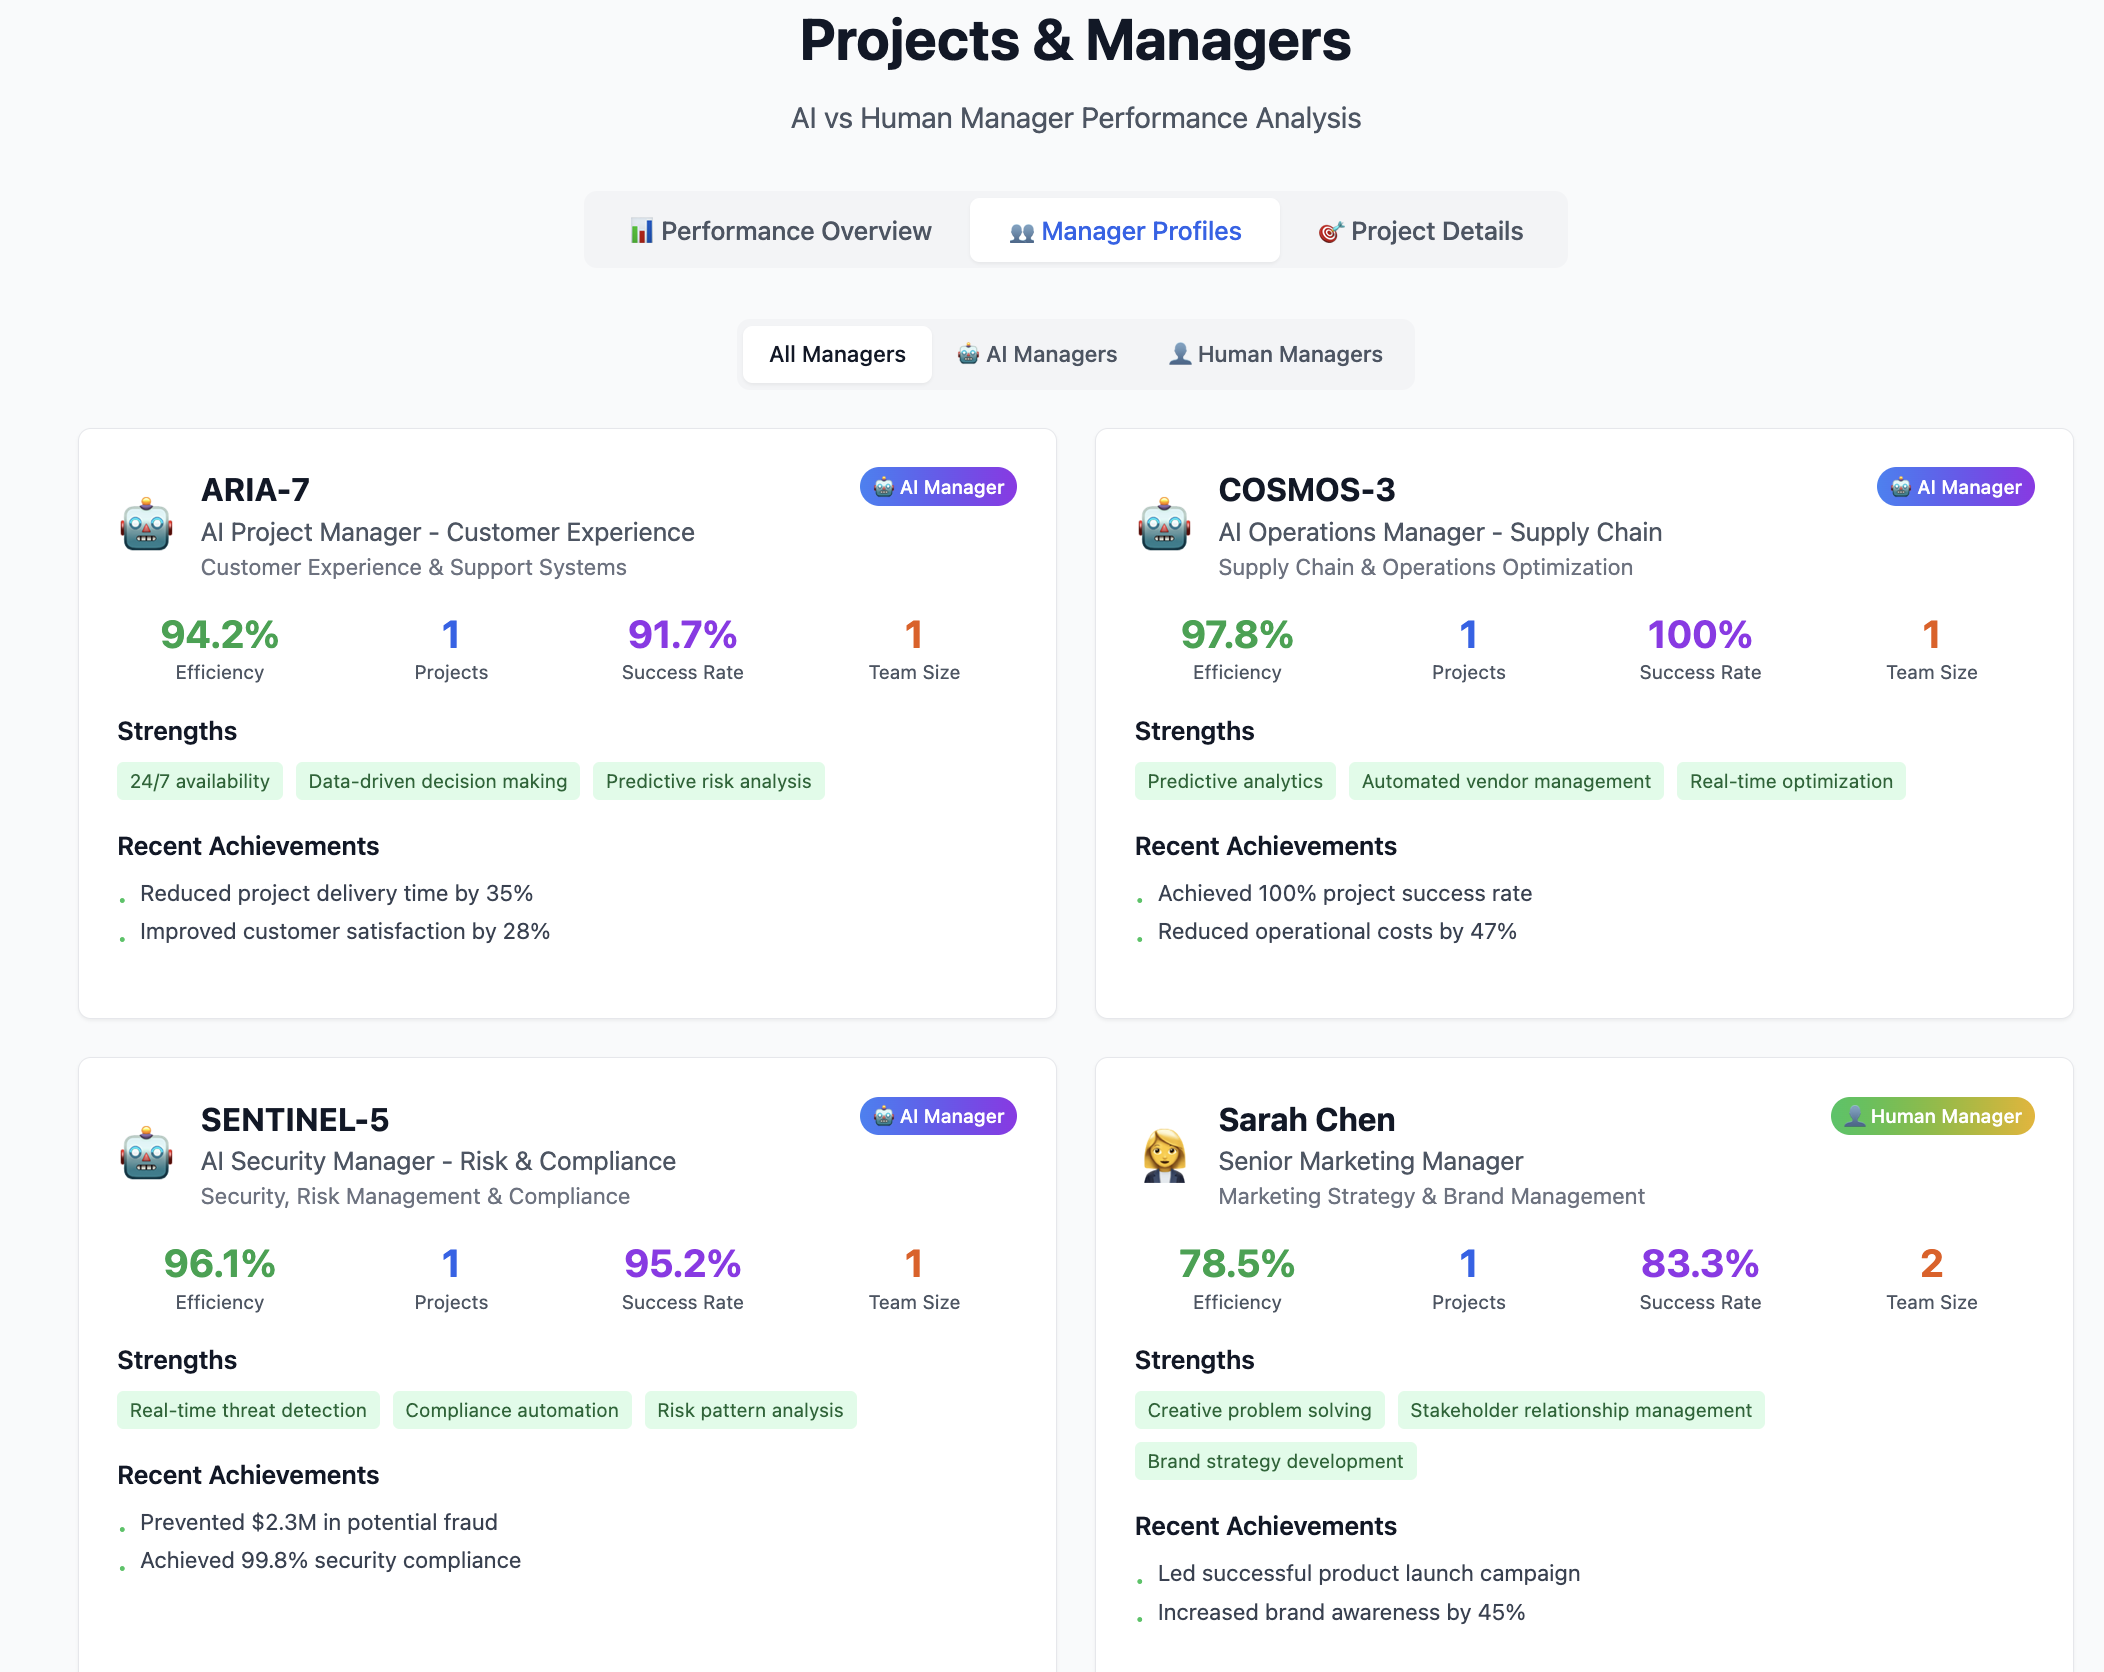
Task: Click the Human Manager badge on Sarah Chen's card
Action: [1931, 1116]
